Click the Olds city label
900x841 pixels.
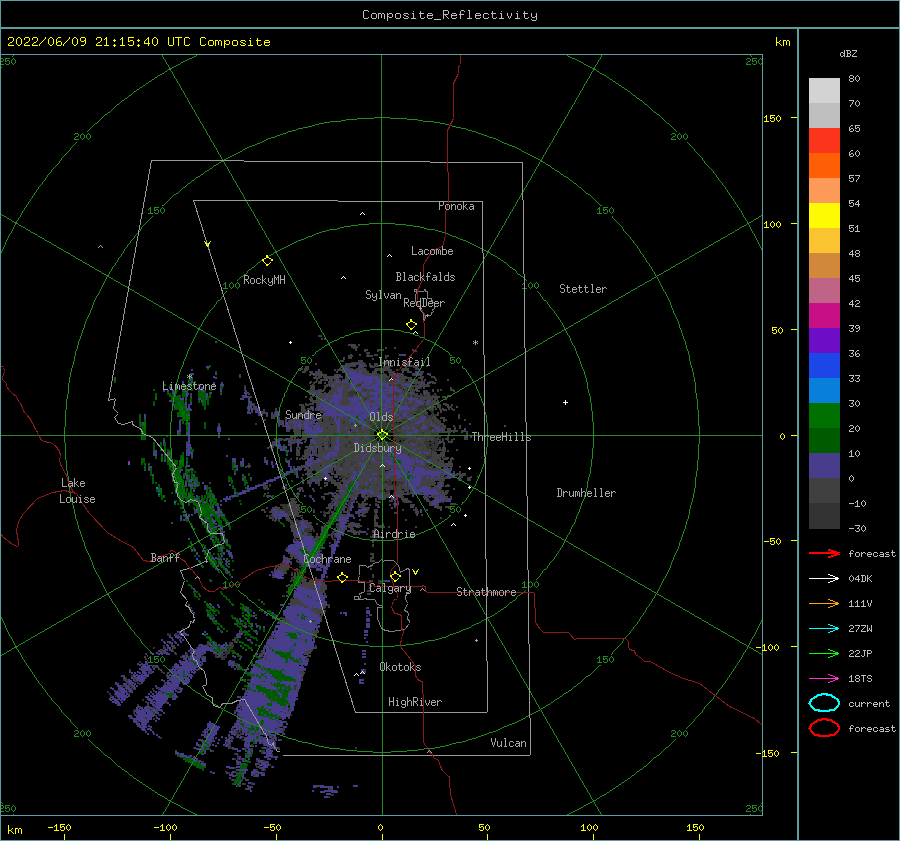pyautogui.click(x=381, y=417)
